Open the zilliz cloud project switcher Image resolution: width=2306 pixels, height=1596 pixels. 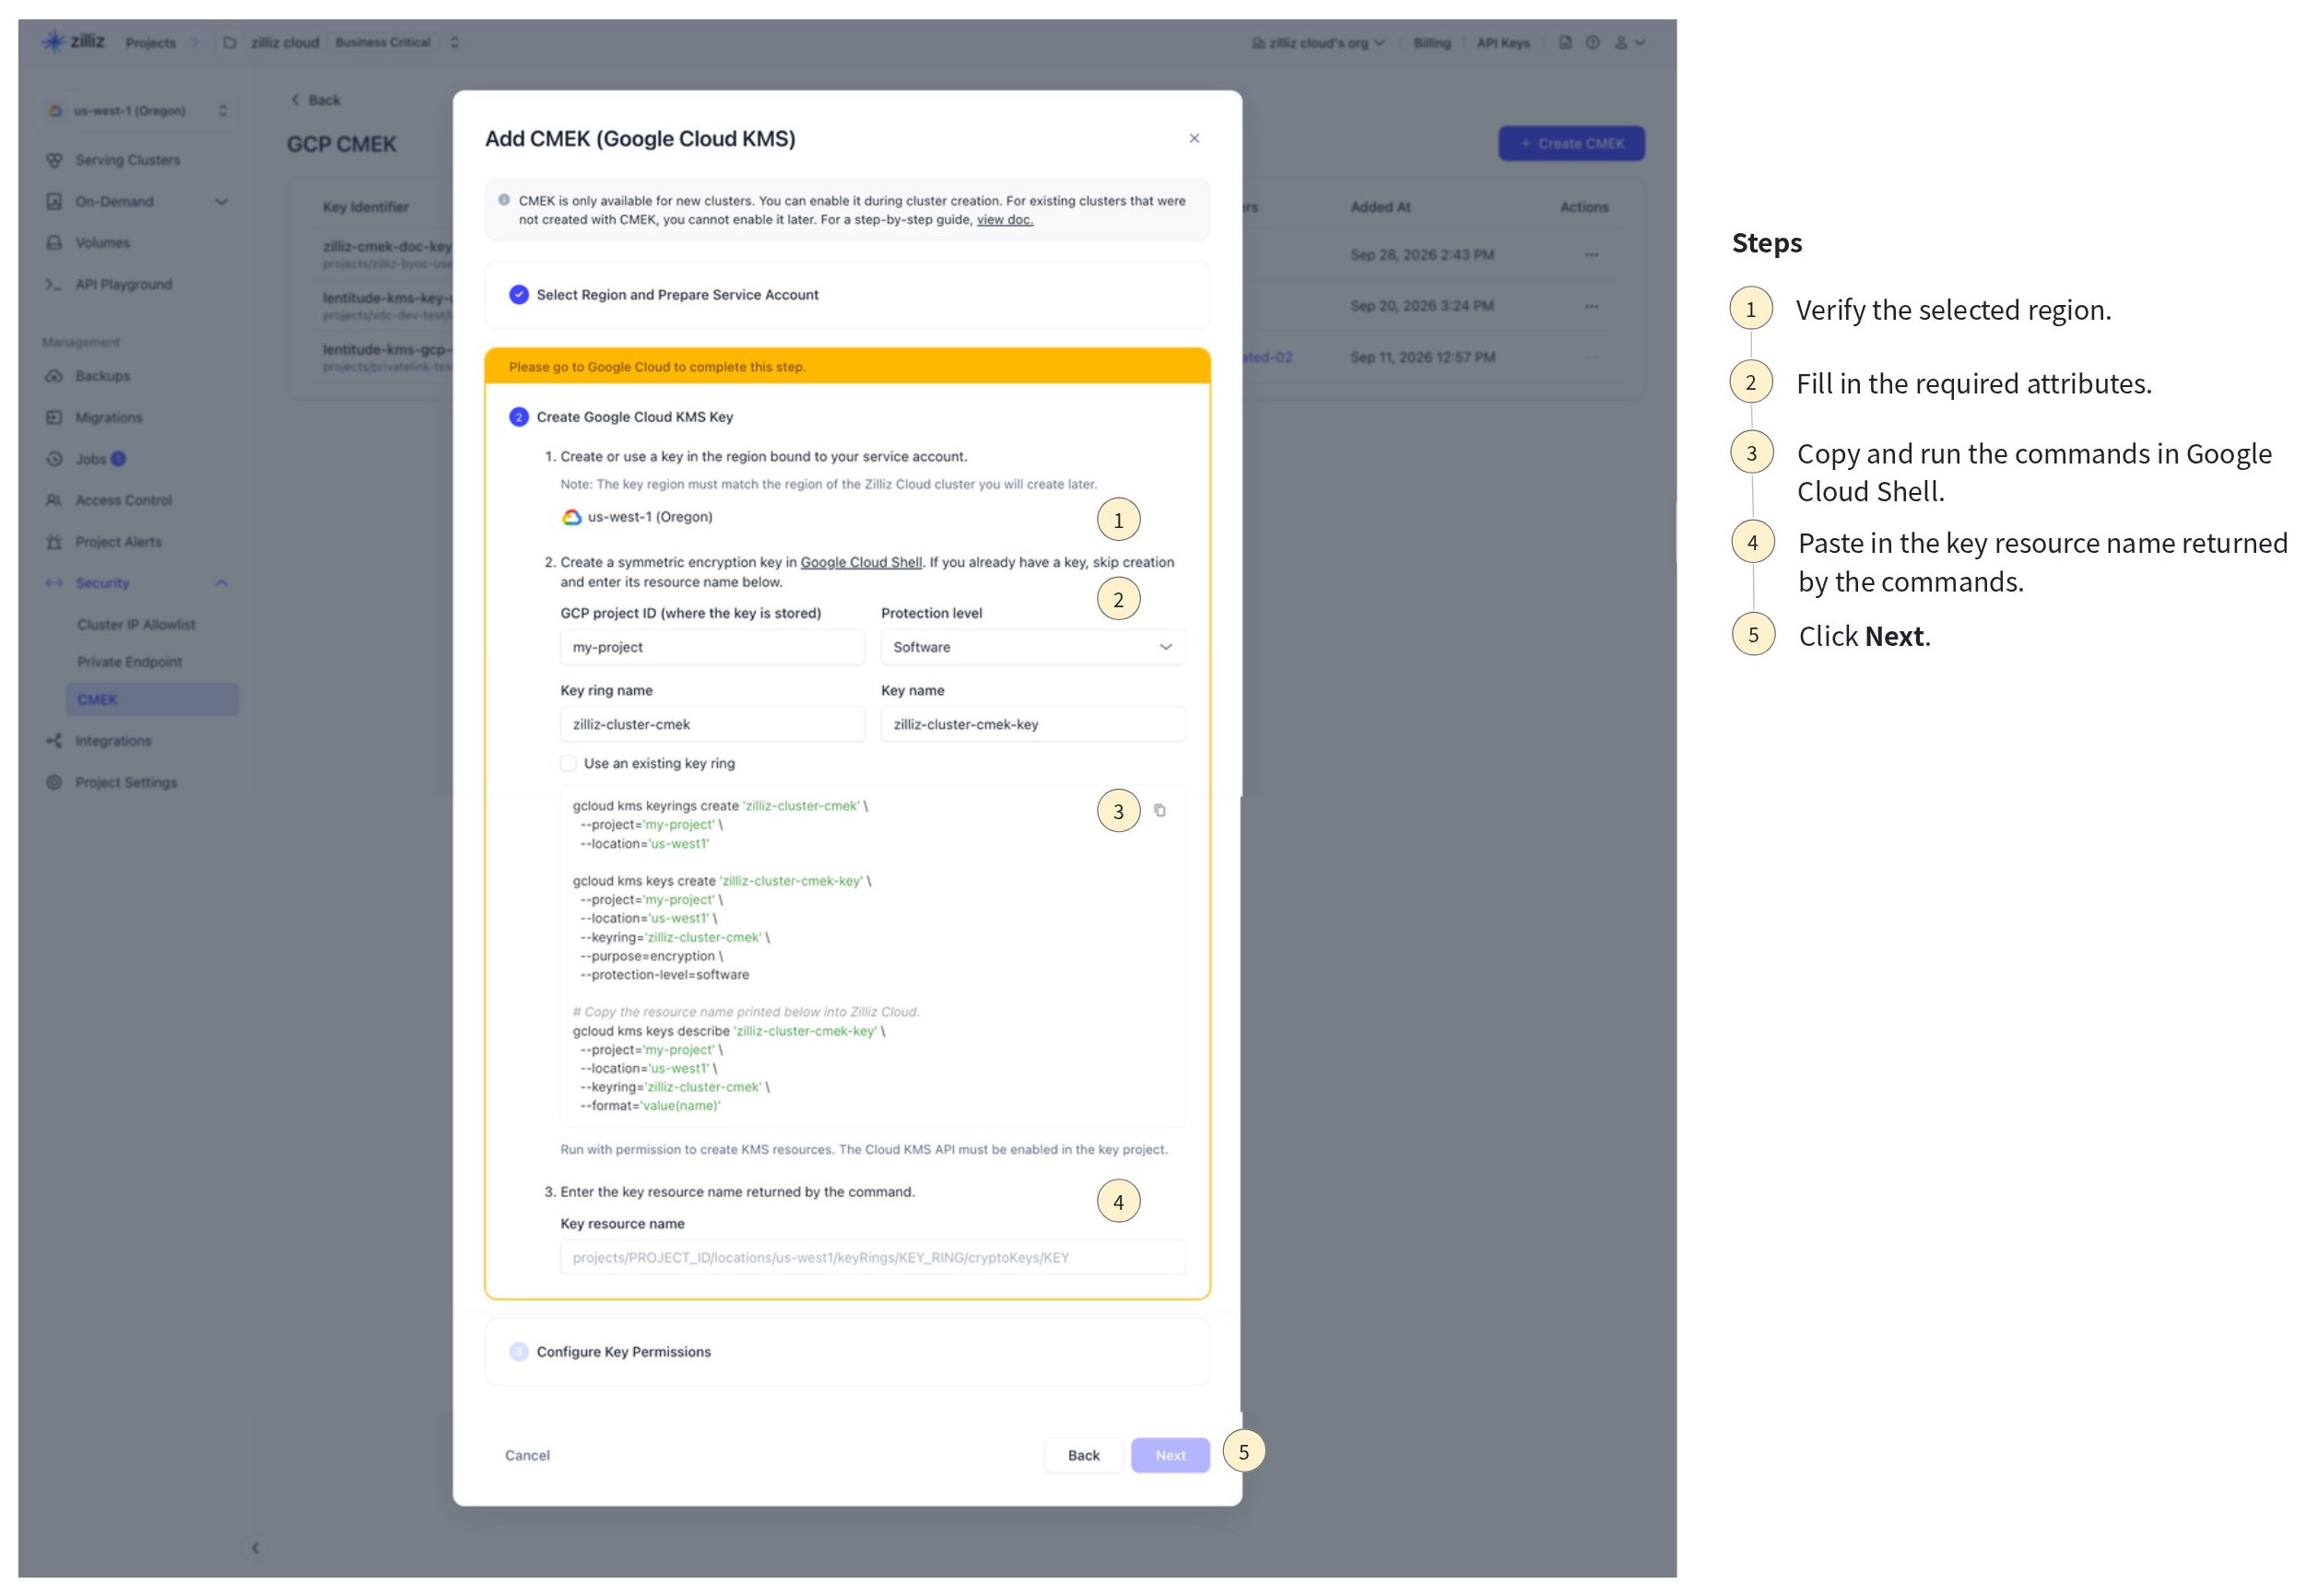coord(454,42)
